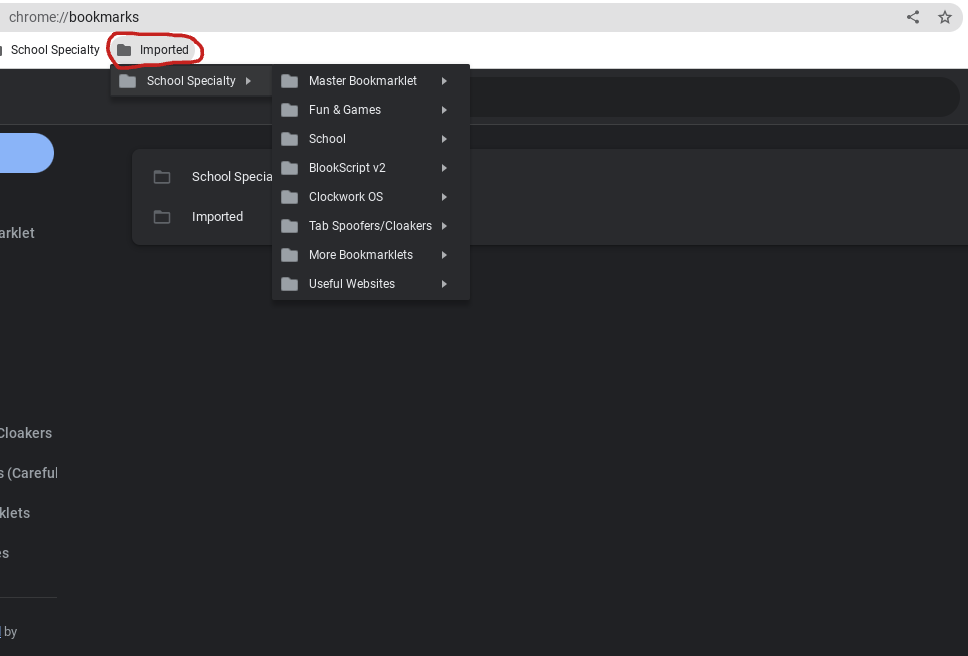Viewport: 968px width, 656px height.
Task: Open the Tab Spoofers/Cloakers folder
Action: 370,226
